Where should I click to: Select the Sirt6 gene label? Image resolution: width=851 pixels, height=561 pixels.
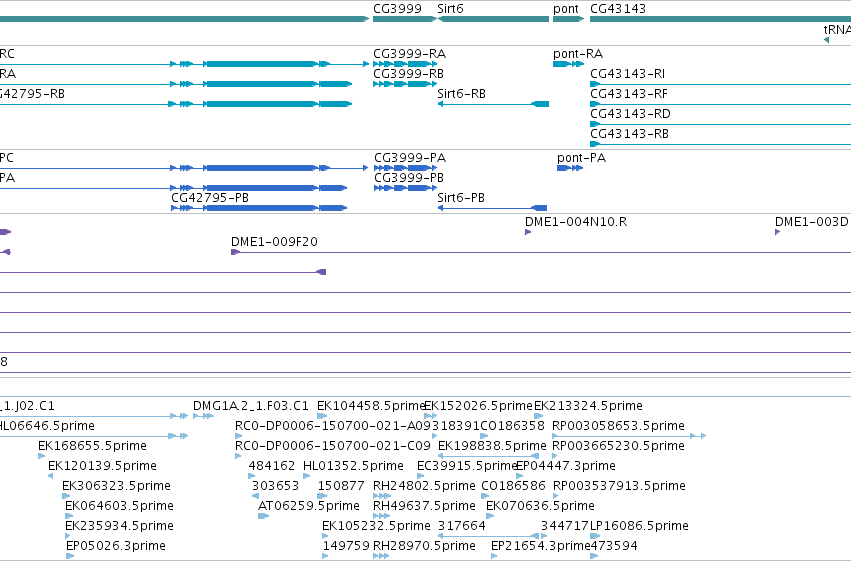pos(450,9)
